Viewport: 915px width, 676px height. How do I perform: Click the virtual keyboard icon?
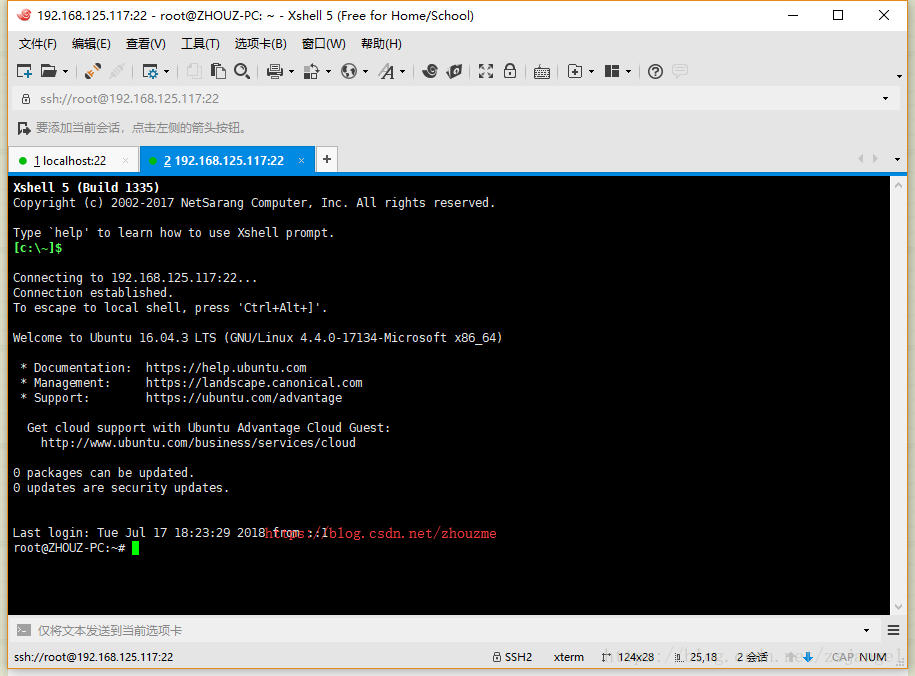[x=542, y=72]
